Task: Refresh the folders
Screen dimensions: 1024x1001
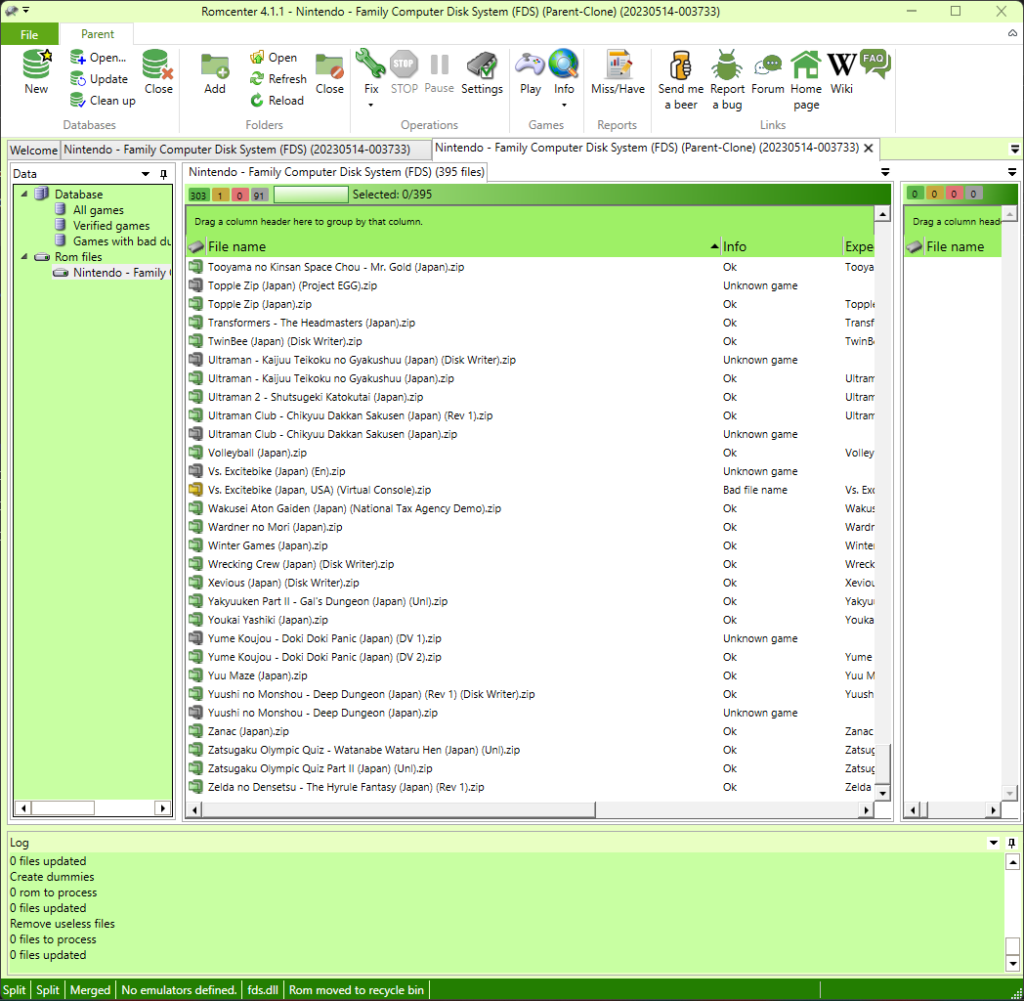Action: click(x=278, y=79)
